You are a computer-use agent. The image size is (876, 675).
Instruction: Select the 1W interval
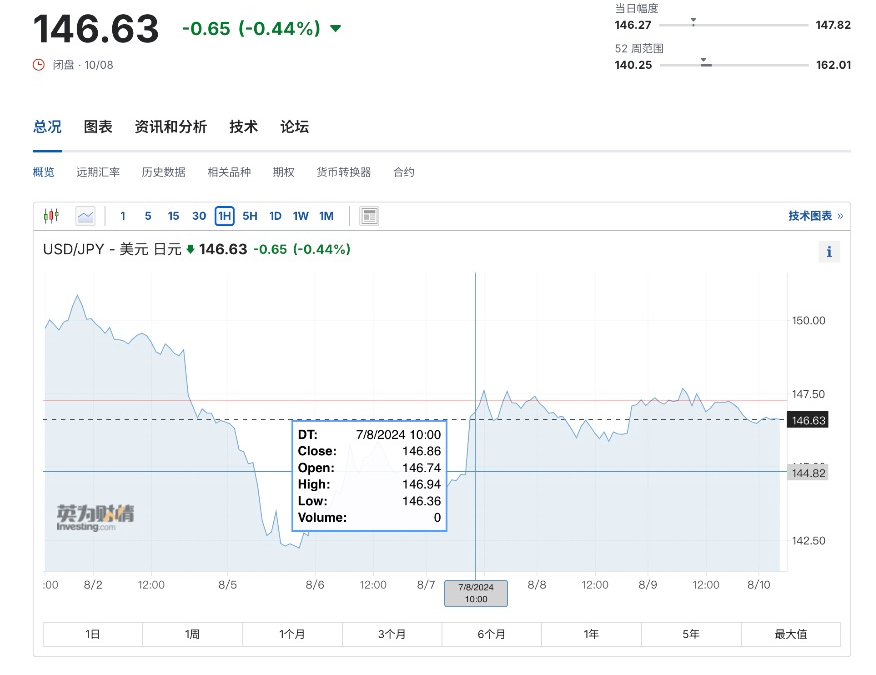(x=301, y=216)
